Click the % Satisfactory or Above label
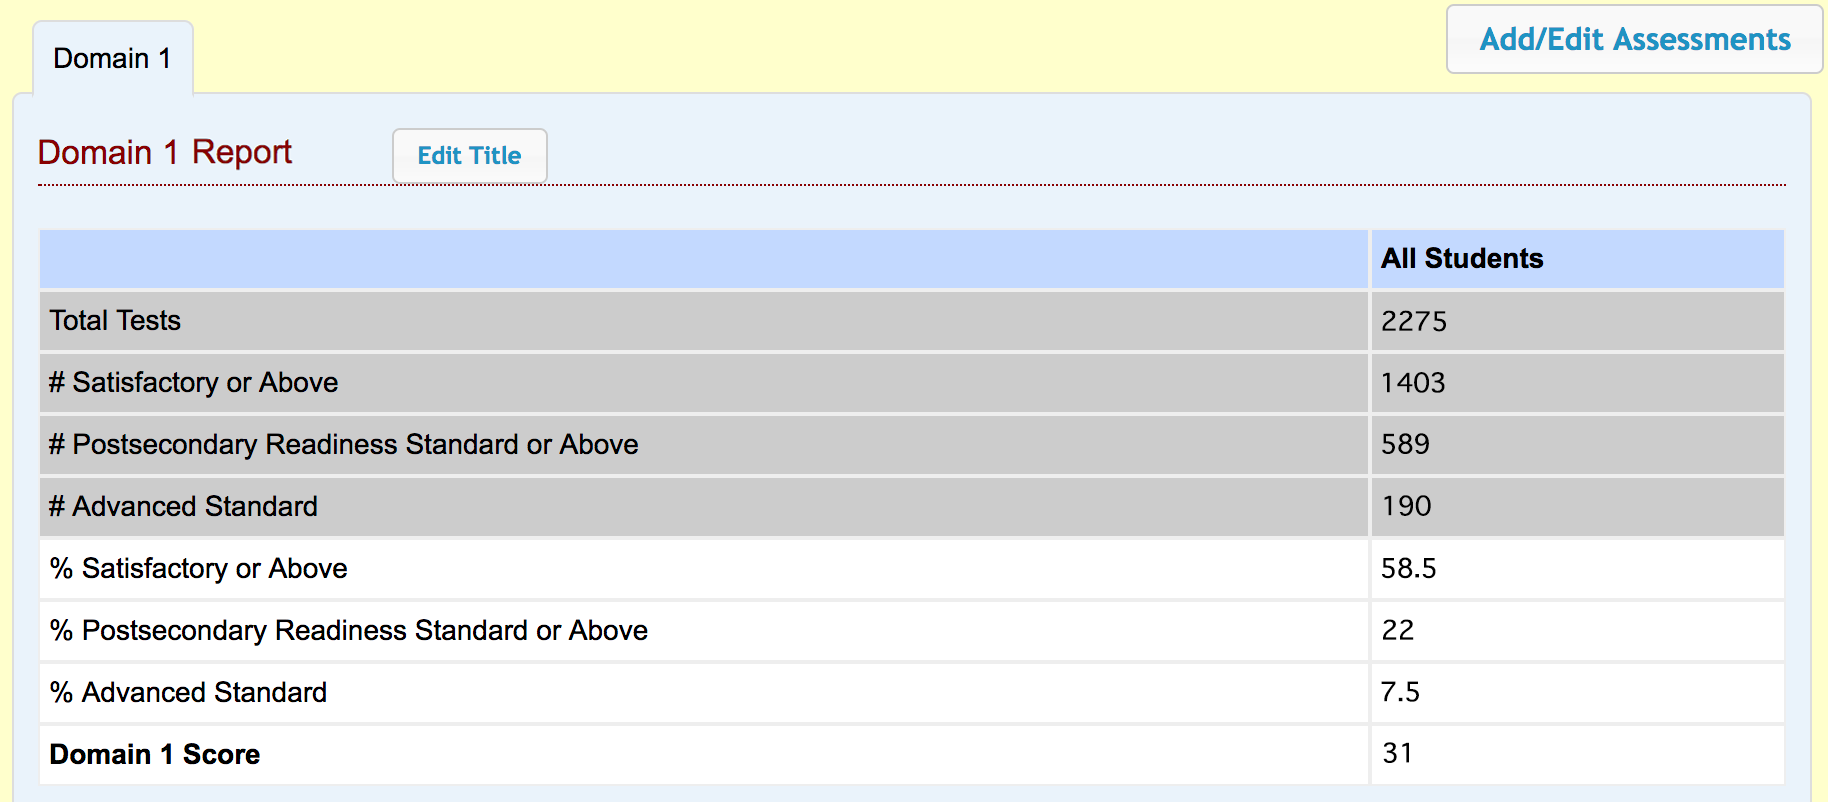1828x802 pixels. pos(199,569)
